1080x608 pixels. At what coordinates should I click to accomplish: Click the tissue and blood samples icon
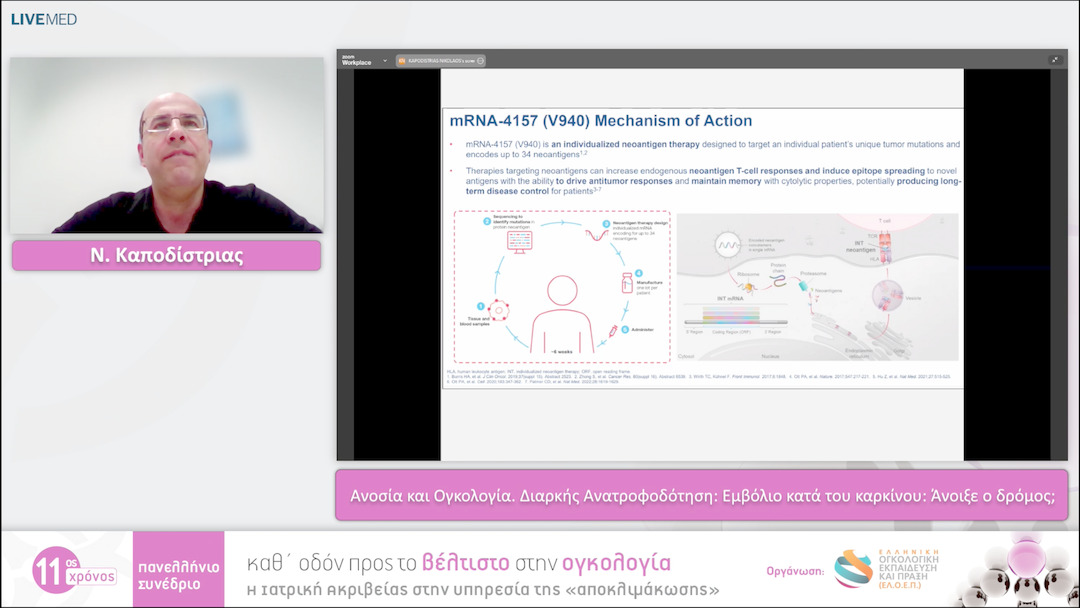[496, 310]
